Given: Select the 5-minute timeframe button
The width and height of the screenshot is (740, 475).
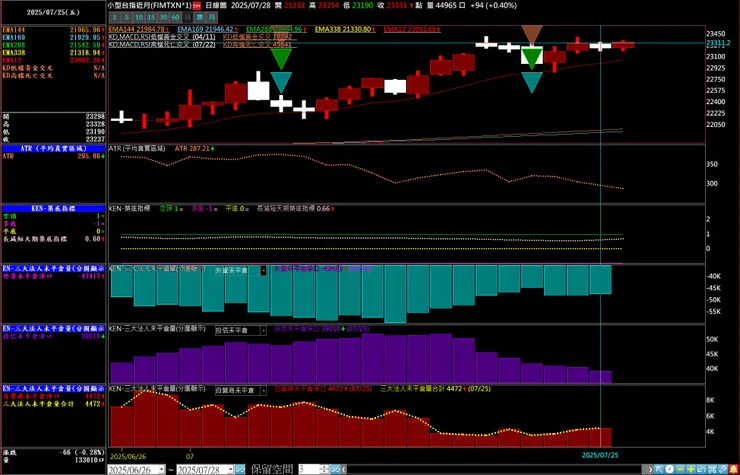Looking at the screenshot, I should (126, 17).
